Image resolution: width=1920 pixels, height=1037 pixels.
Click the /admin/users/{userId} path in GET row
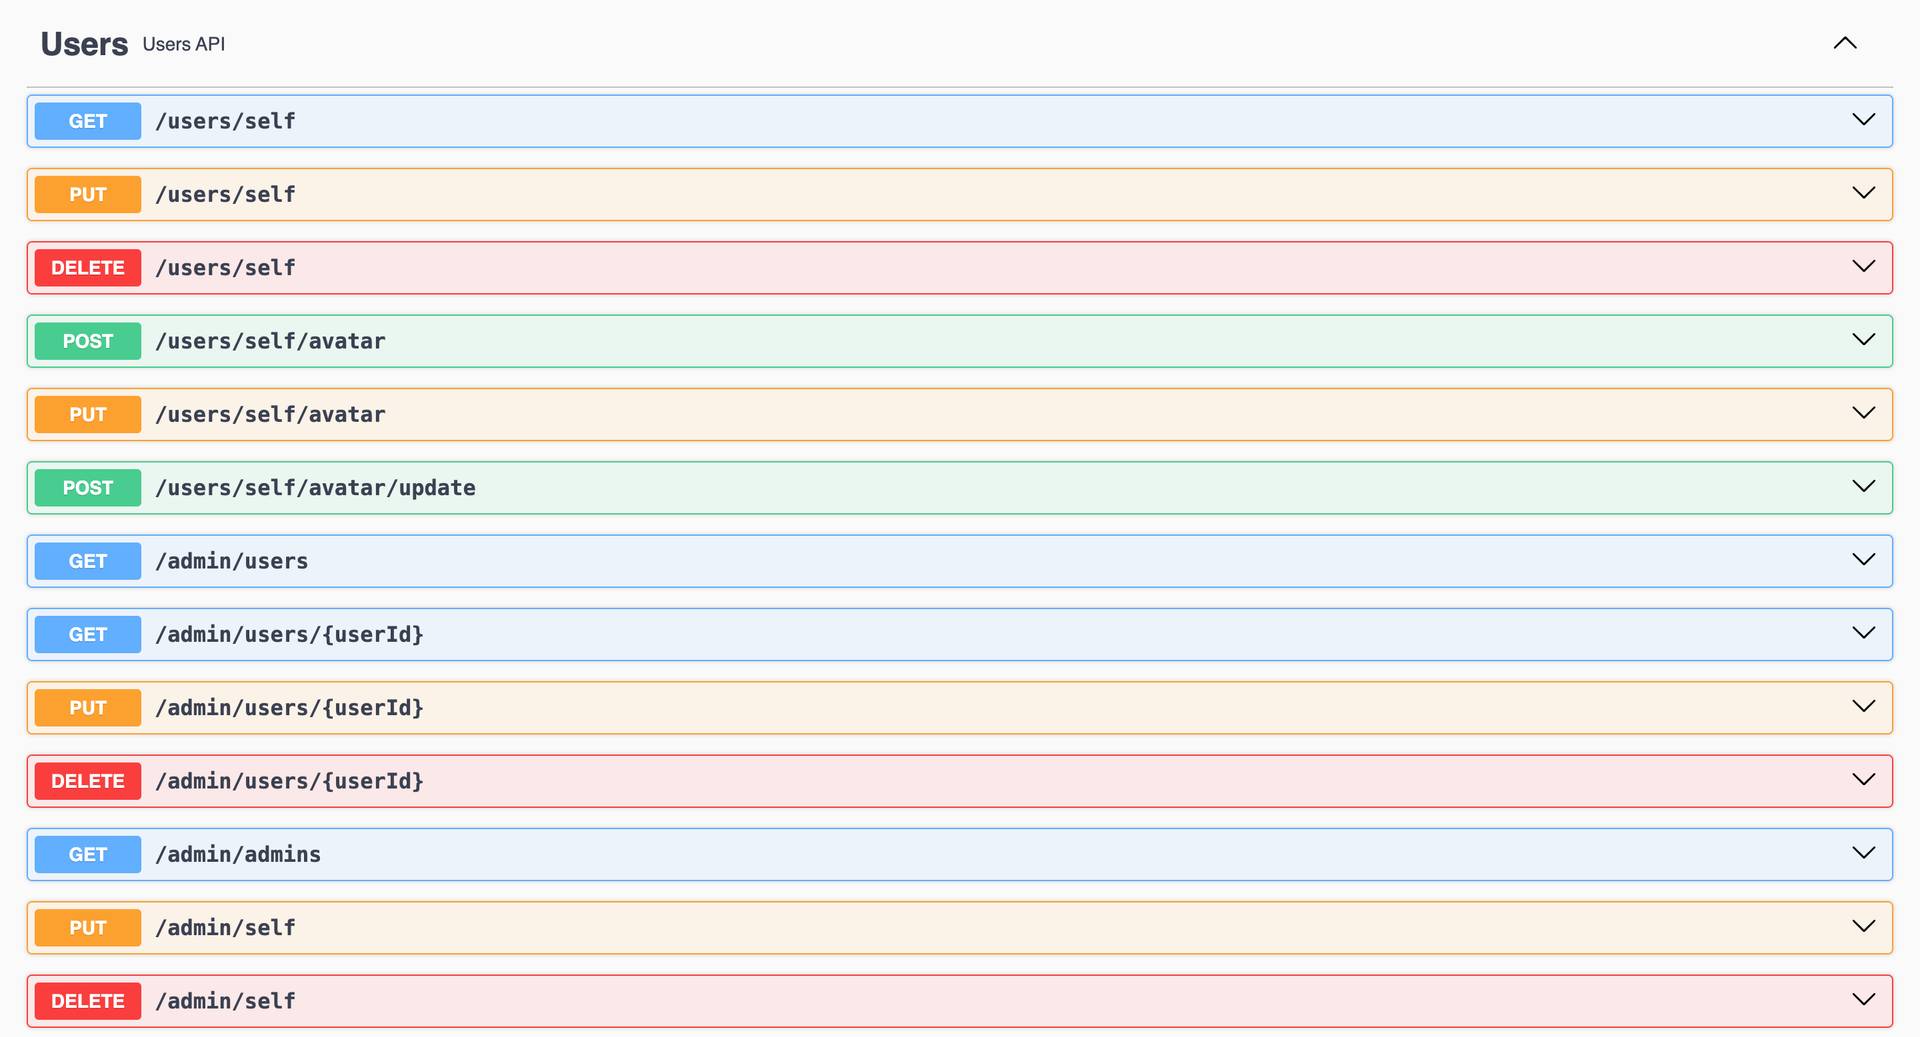(289, 634)
